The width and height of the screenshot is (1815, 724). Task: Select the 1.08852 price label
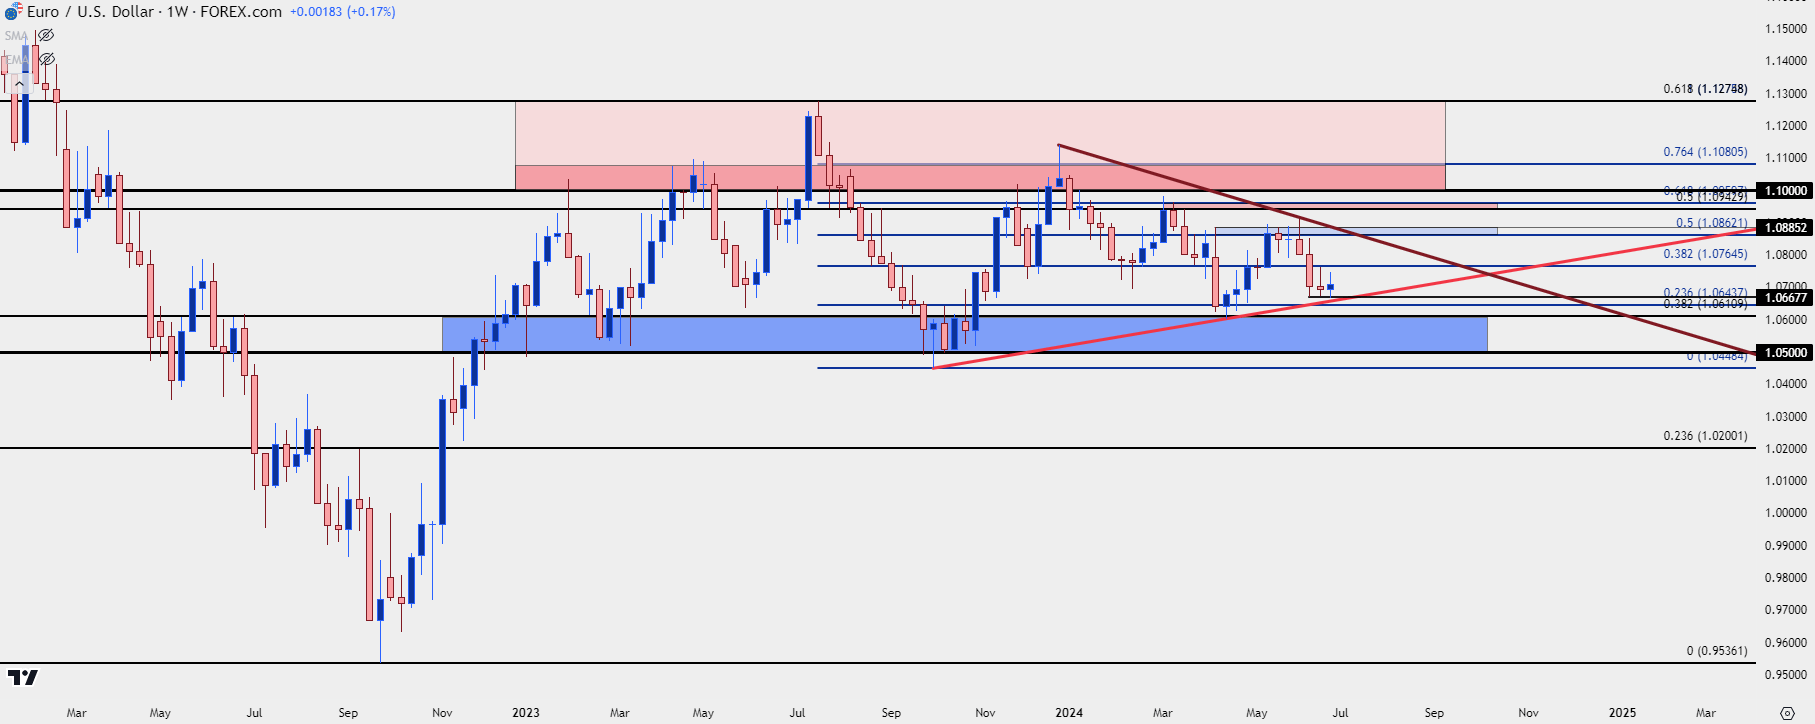[x=1785, y=227]
